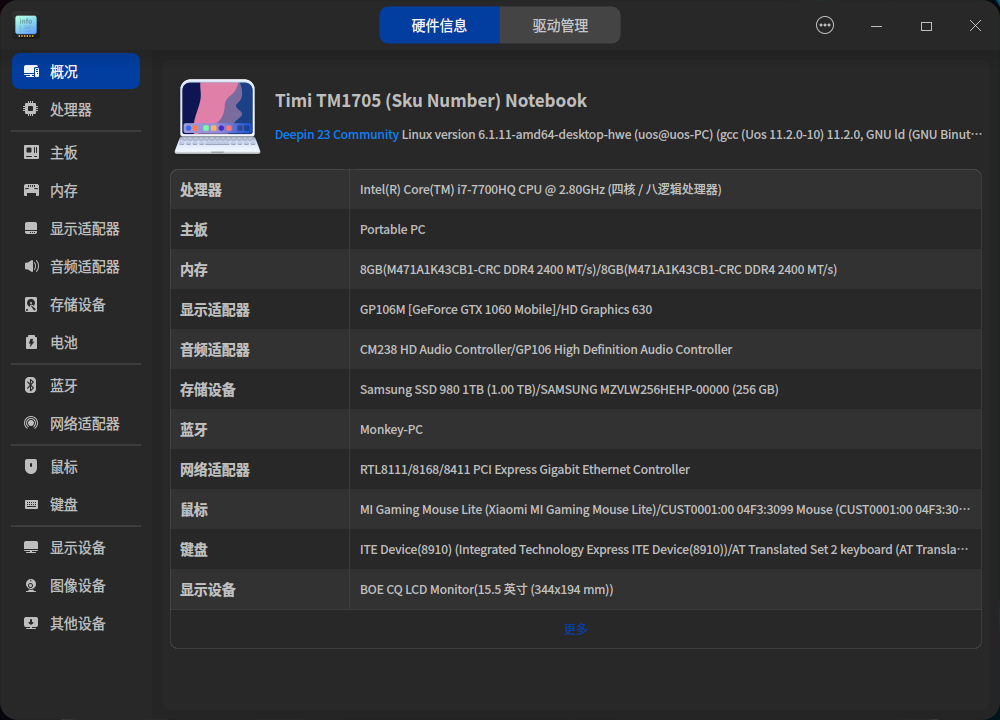
Task: Select the 显示适配器 display adapter icon
Action: [31, 228]
